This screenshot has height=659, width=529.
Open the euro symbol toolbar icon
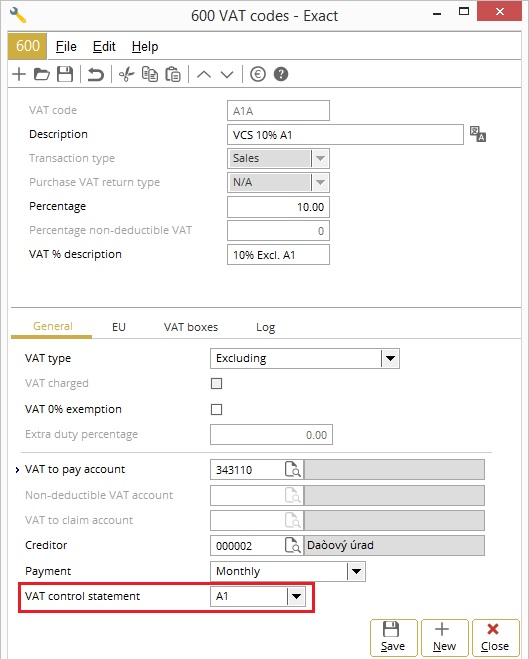(x=258, y=74)
